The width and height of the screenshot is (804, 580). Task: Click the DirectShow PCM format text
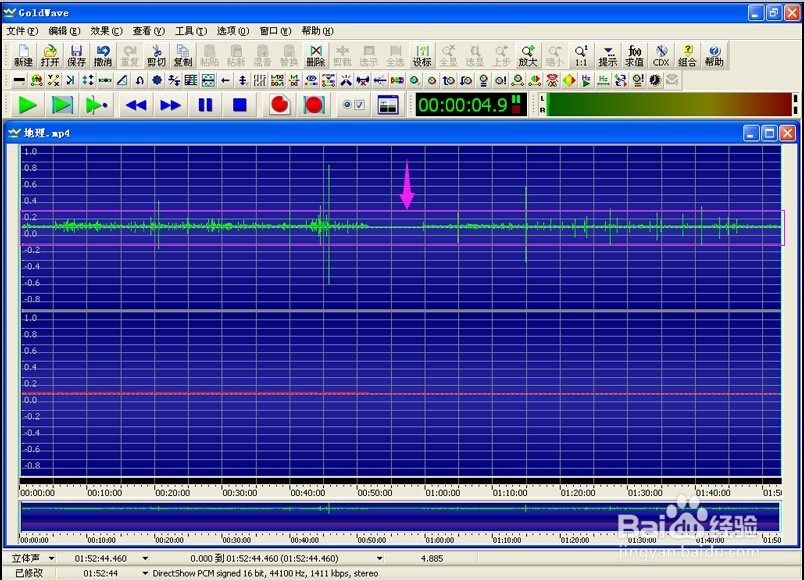[265, 573]
